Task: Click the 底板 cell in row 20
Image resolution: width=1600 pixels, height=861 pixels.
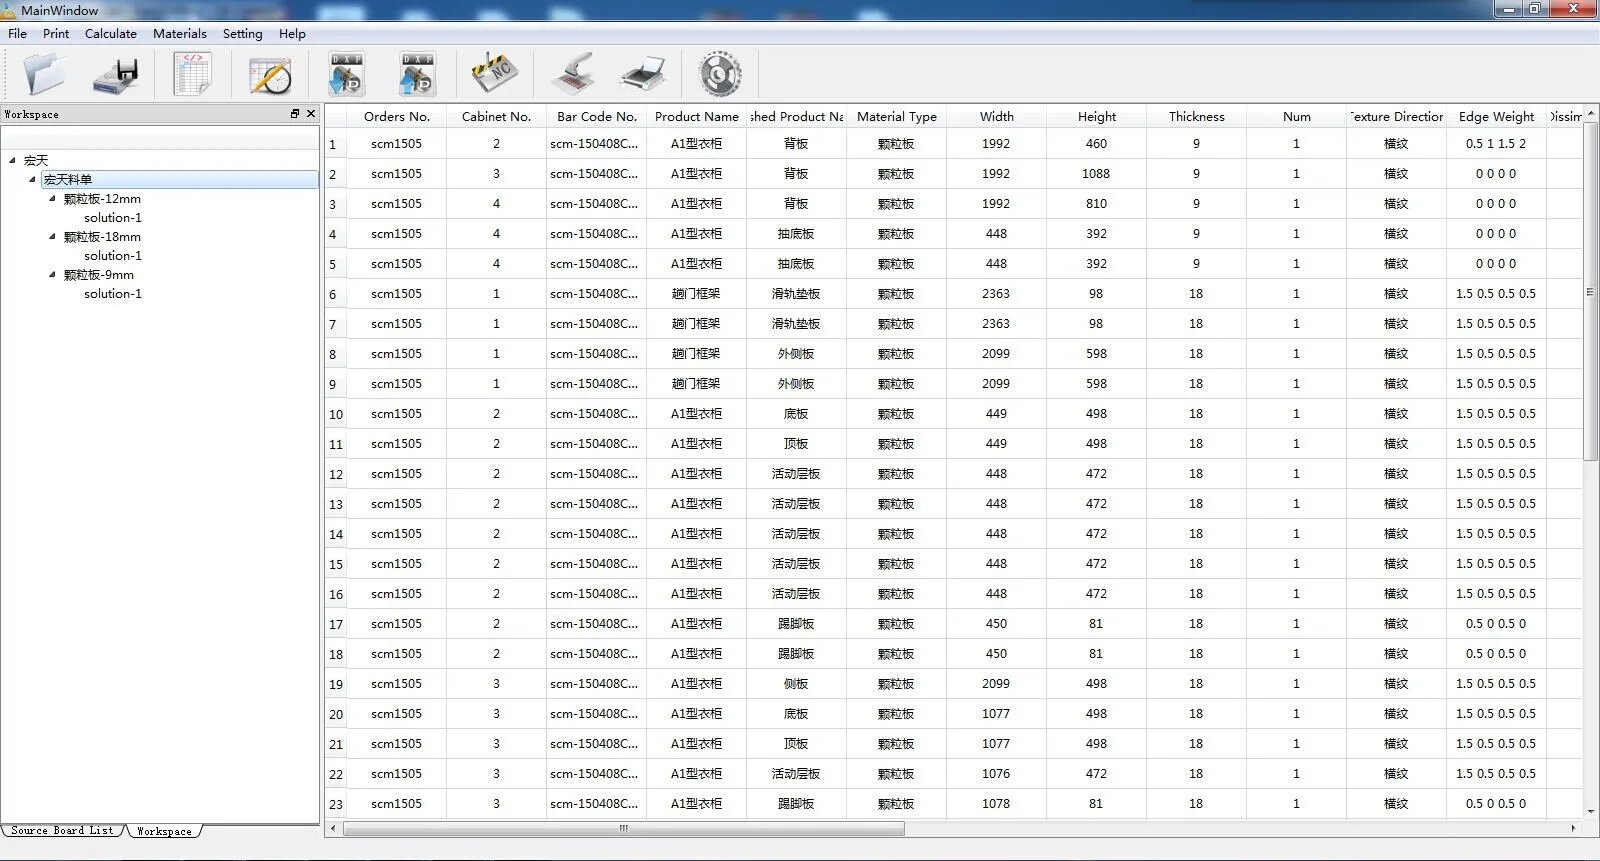Action: coord(796,714)
